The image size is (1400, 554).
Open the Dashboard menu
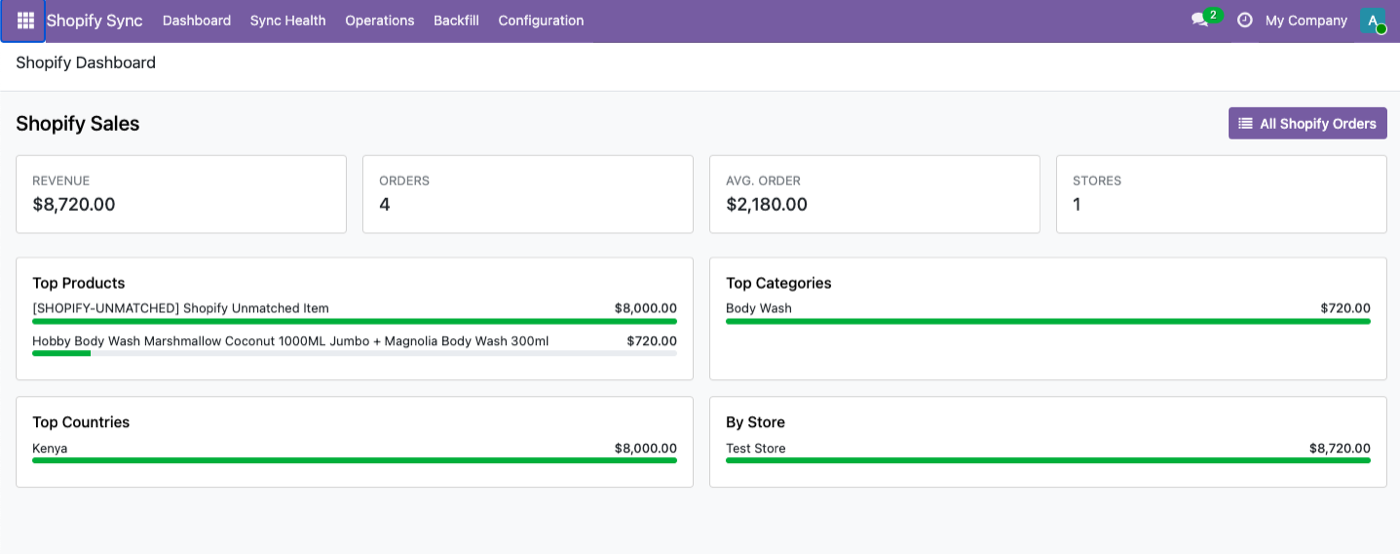[197, 20]
